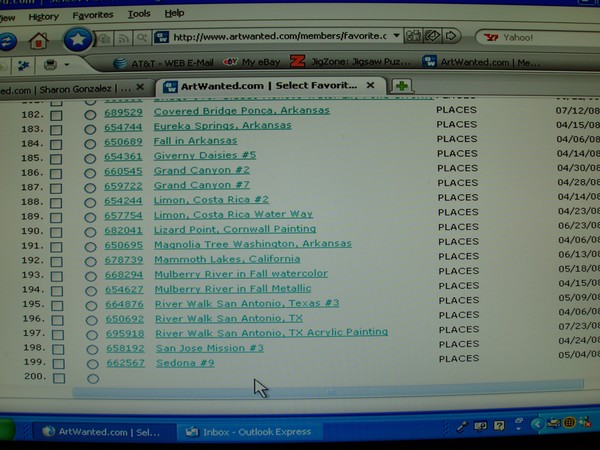Click the camera snapshot toolbar icon
Image resolution: width=600 pixels, height=450 pixels.
tap(104, 38)
